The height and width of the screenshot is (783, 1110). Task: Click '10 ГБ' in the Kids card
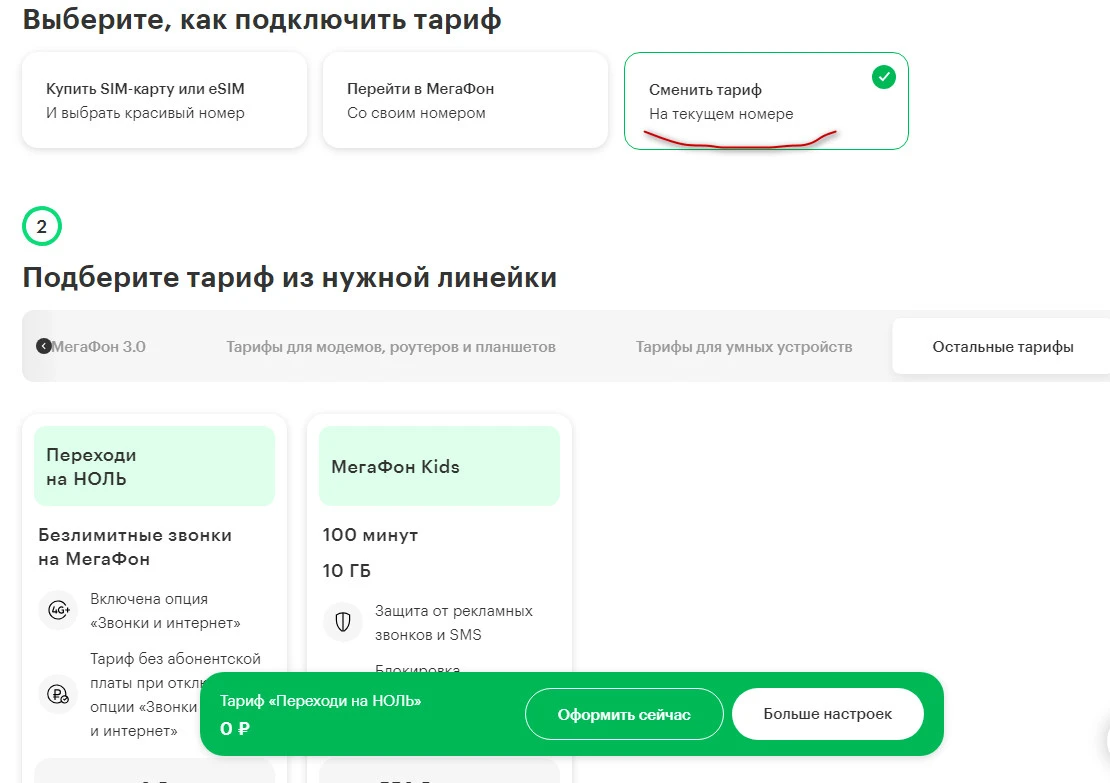(346, 570)
